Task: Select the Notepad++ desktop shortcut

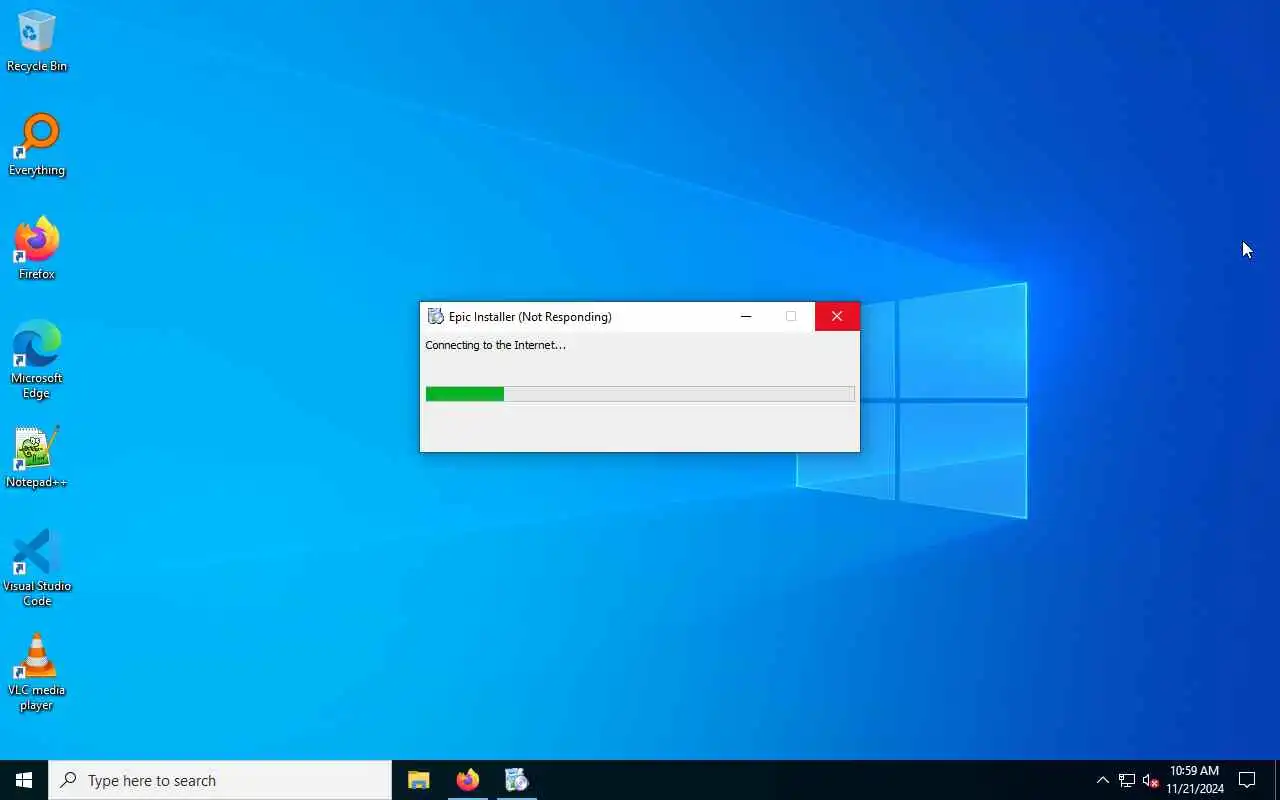Action: (37, 458)
